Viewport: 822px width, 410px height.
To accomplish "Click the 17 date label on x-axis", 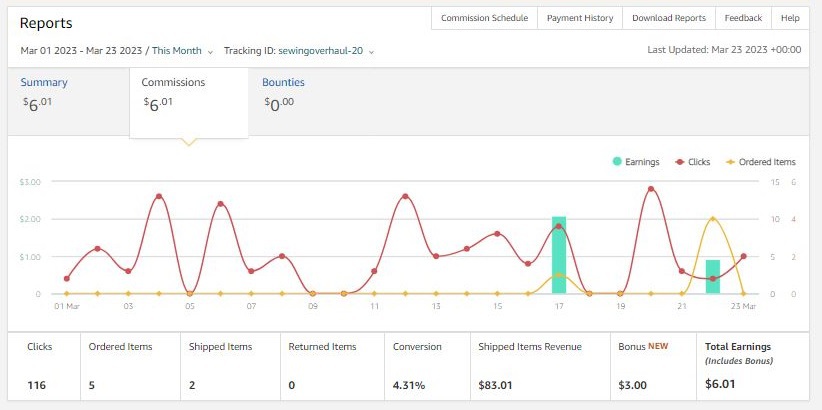I will [x=559, y=306].
